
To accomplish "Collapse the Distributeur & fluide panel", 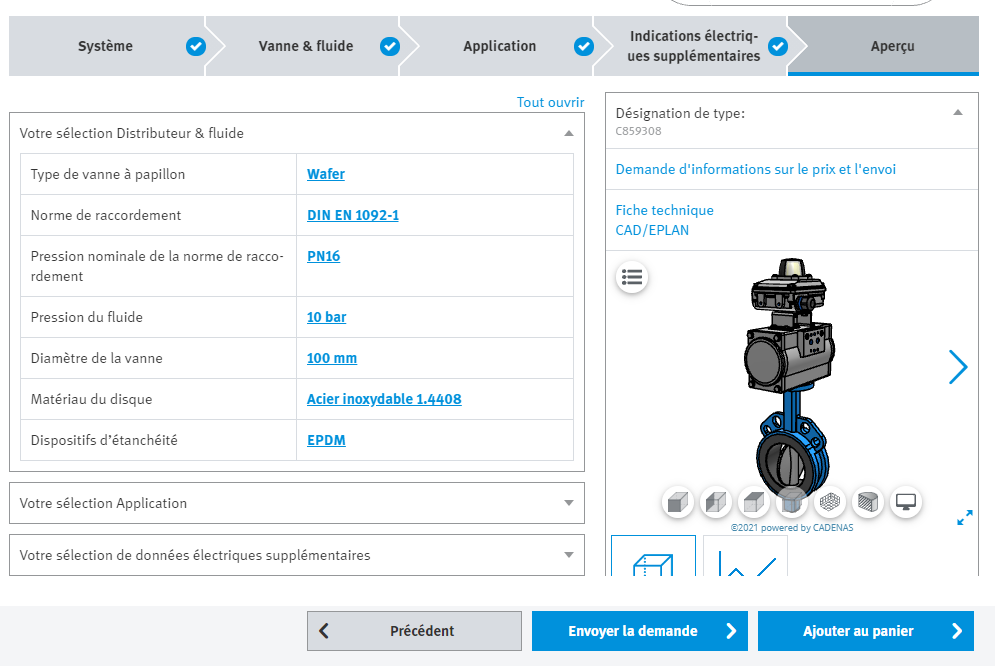I will [569, 132].
